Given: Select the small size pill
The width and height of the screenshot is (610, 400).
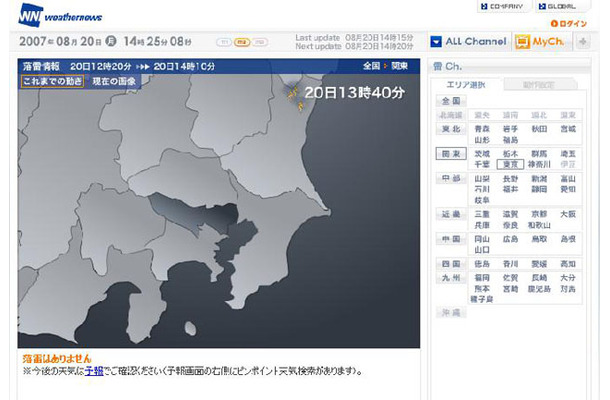Looking at the screenshot, I should pos(224,42).
